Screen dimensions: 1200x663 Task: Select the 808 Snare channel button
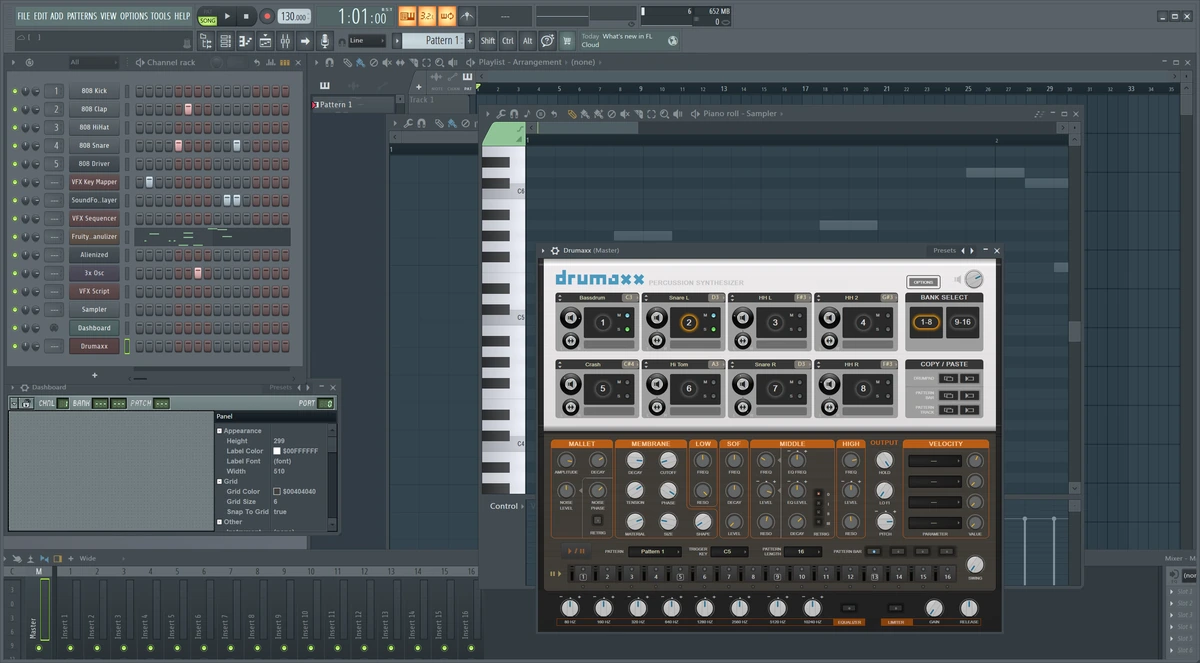[94, 145]
